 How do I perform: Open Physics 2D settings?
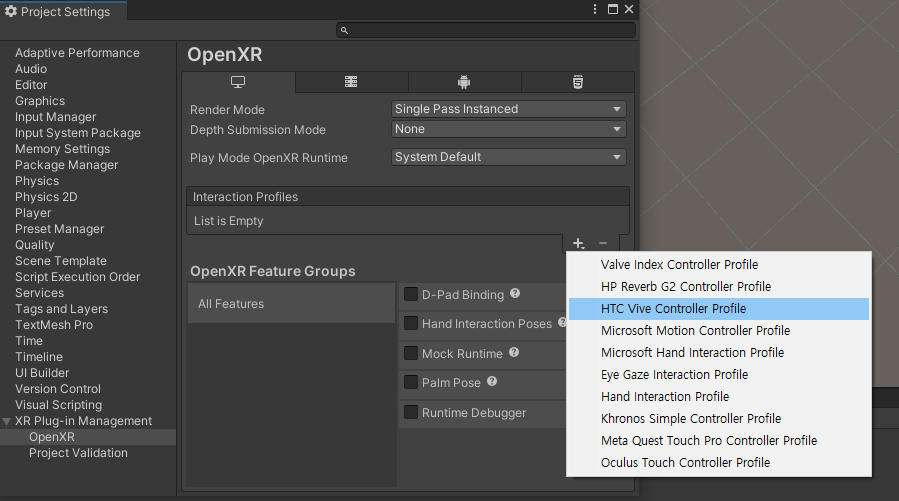[46, 197]
